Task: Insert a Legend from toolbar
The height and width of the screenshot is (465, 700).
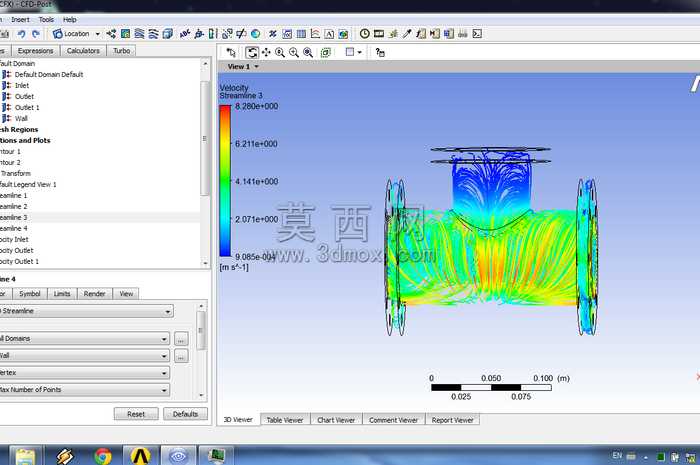Action: (x=213, y=34)
